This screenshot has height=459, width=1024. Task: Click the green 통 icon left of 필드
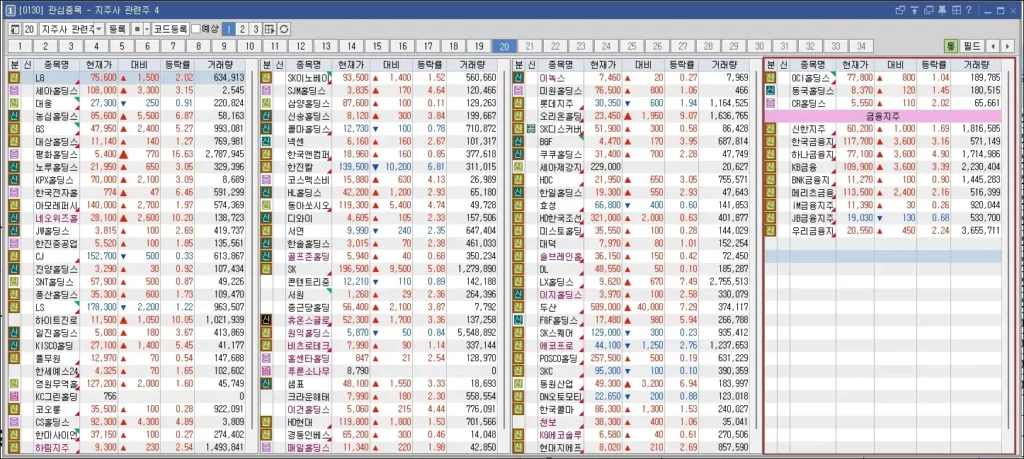pyautogui.click(x=950, y=46)
